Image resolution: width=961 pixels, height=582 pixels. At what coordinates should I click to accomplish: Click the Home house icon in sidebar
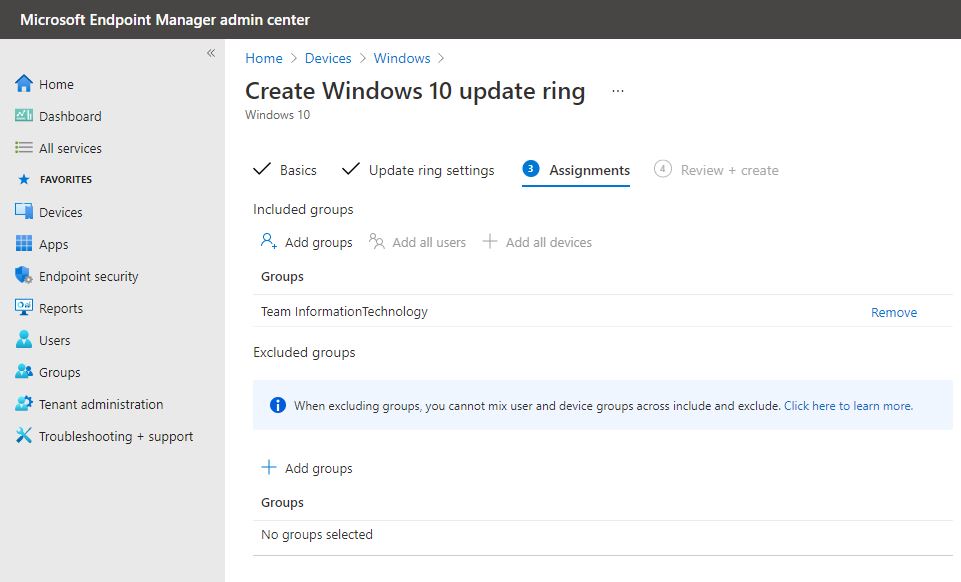click(x=24, y=83)
